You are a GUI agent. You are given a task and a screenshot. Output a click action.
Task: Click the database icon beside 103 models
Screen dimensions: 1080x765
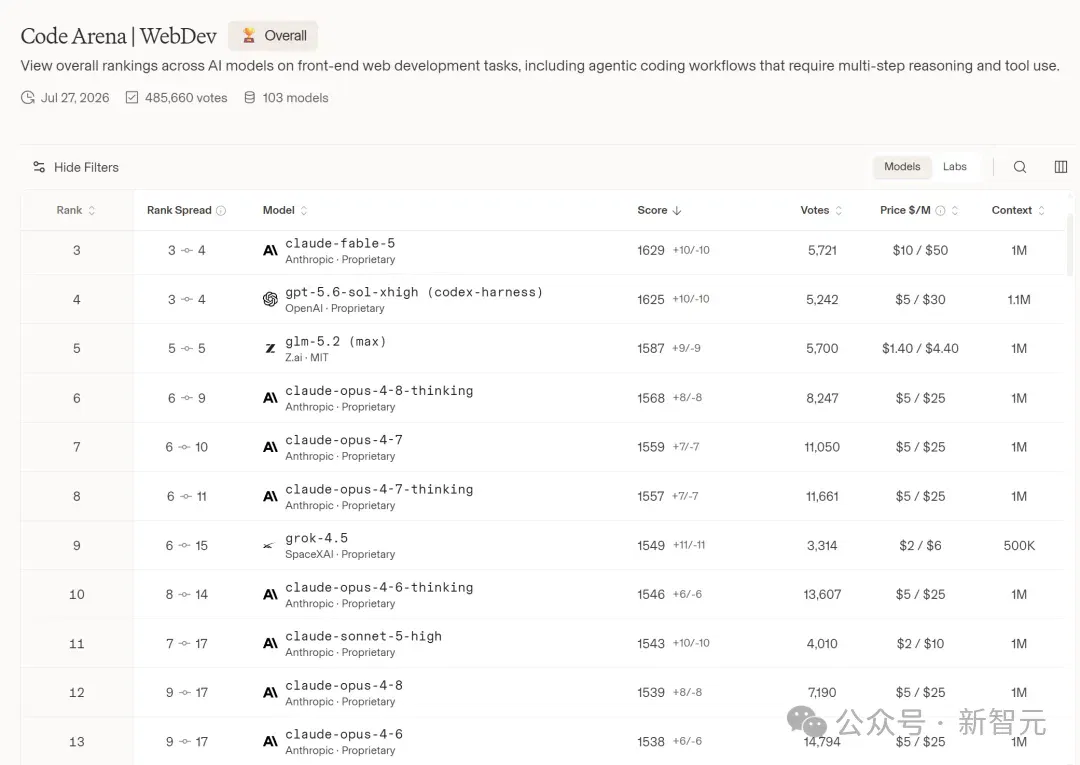point(250,98)
